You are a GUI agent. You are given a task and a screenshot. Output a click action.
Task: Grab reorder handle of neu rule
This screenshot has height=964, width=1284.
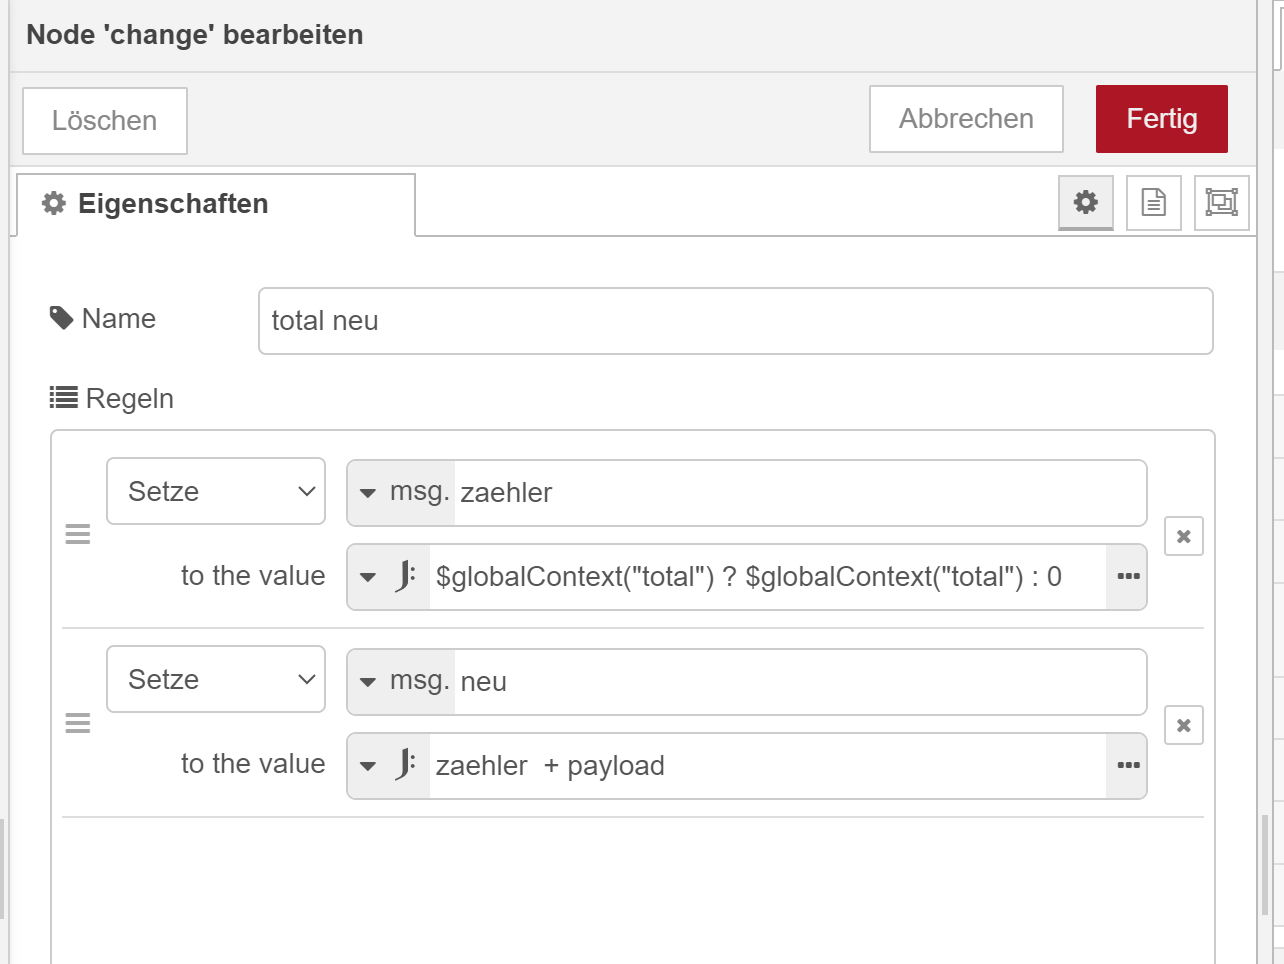(x=78, y=723)
